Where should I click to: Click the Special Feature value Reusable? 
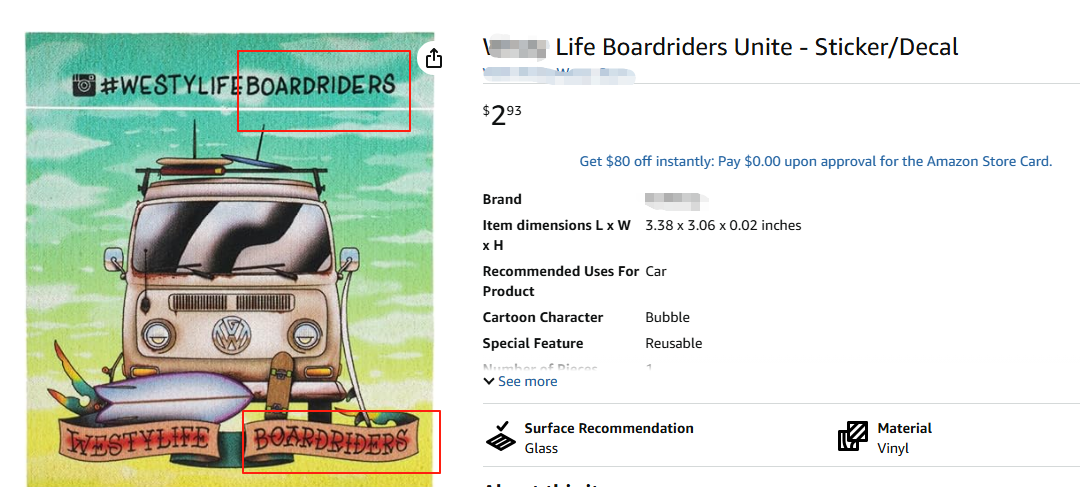(x=673, y=343)
